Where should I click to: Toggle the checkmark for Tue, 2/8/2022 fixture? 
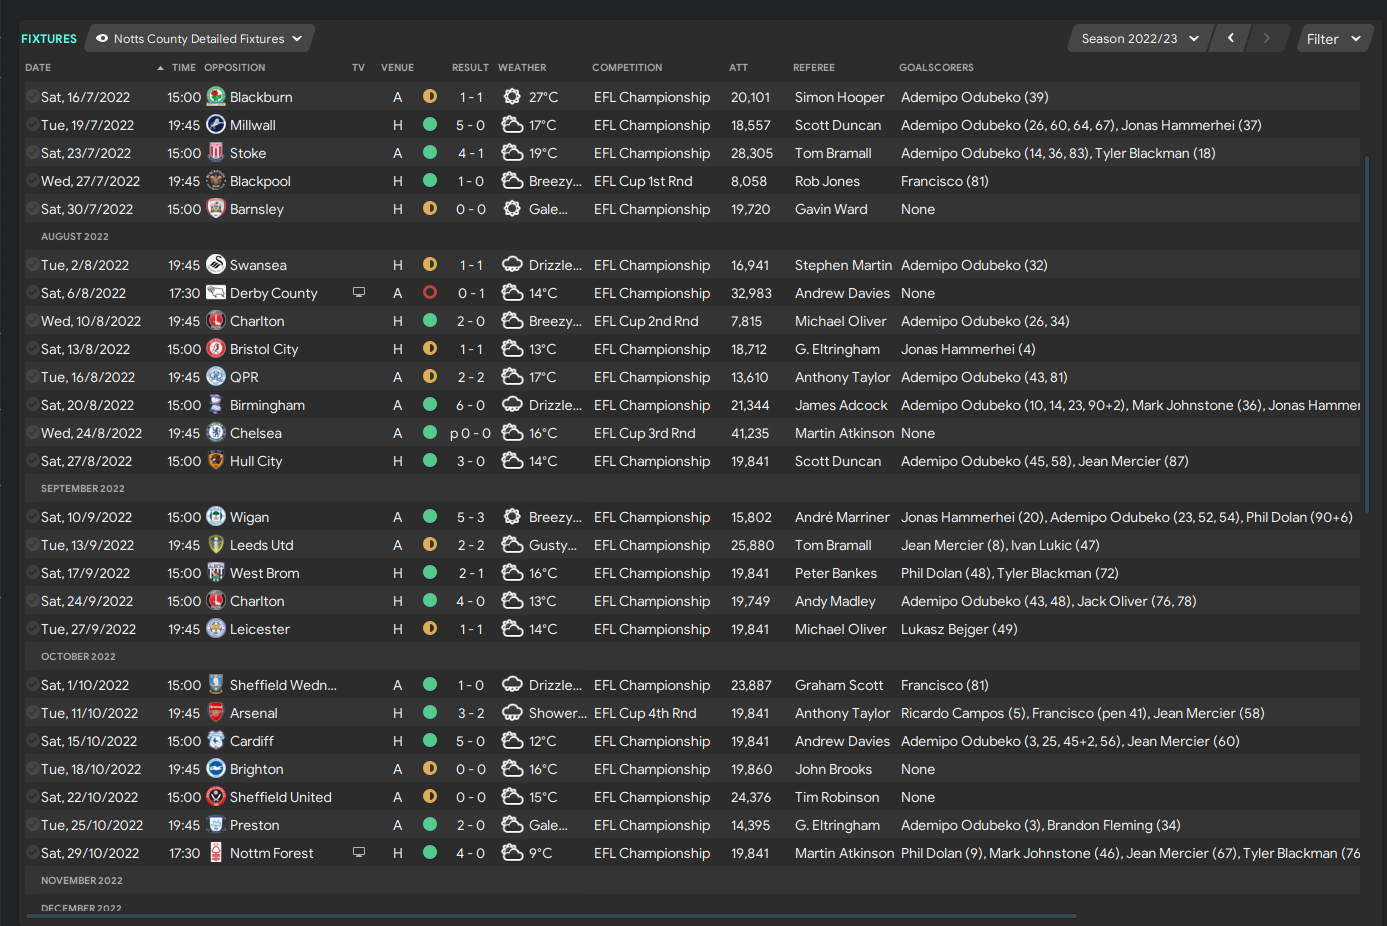pos(32,265)
